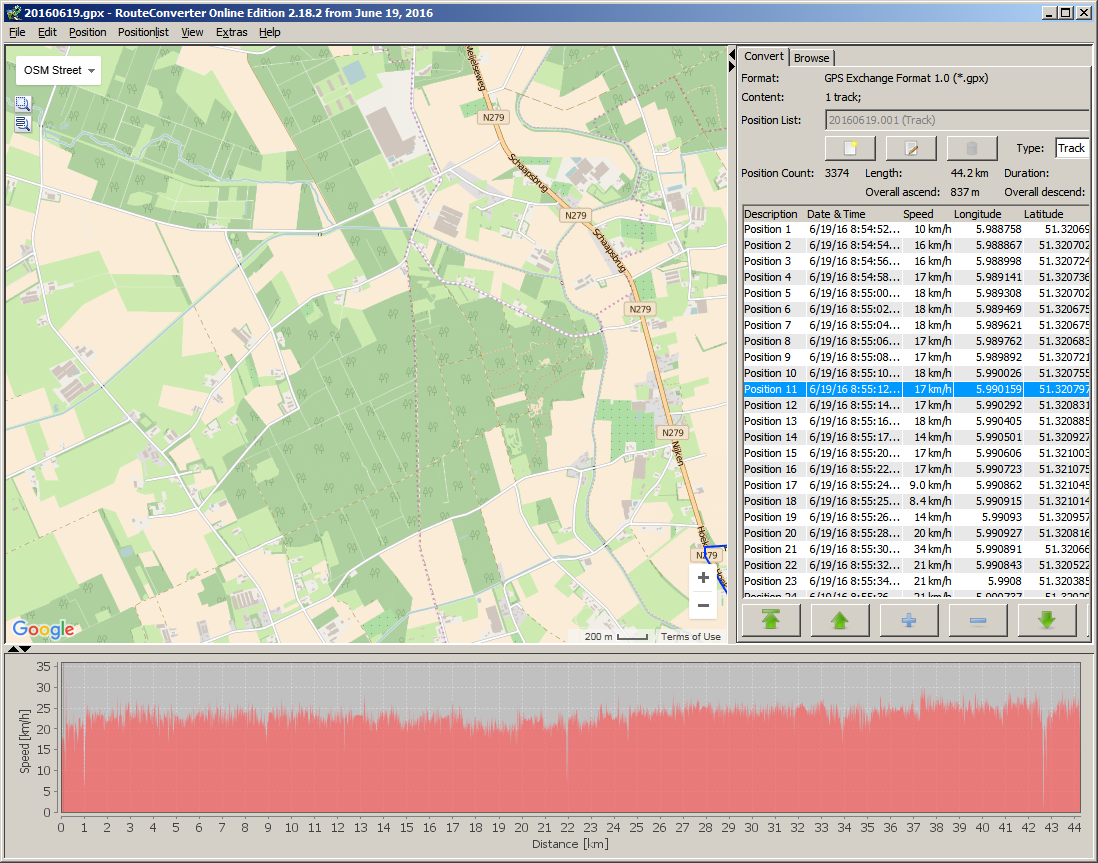1098x863 pixels.
Task: Open the Extras menu
Action: 231,32
